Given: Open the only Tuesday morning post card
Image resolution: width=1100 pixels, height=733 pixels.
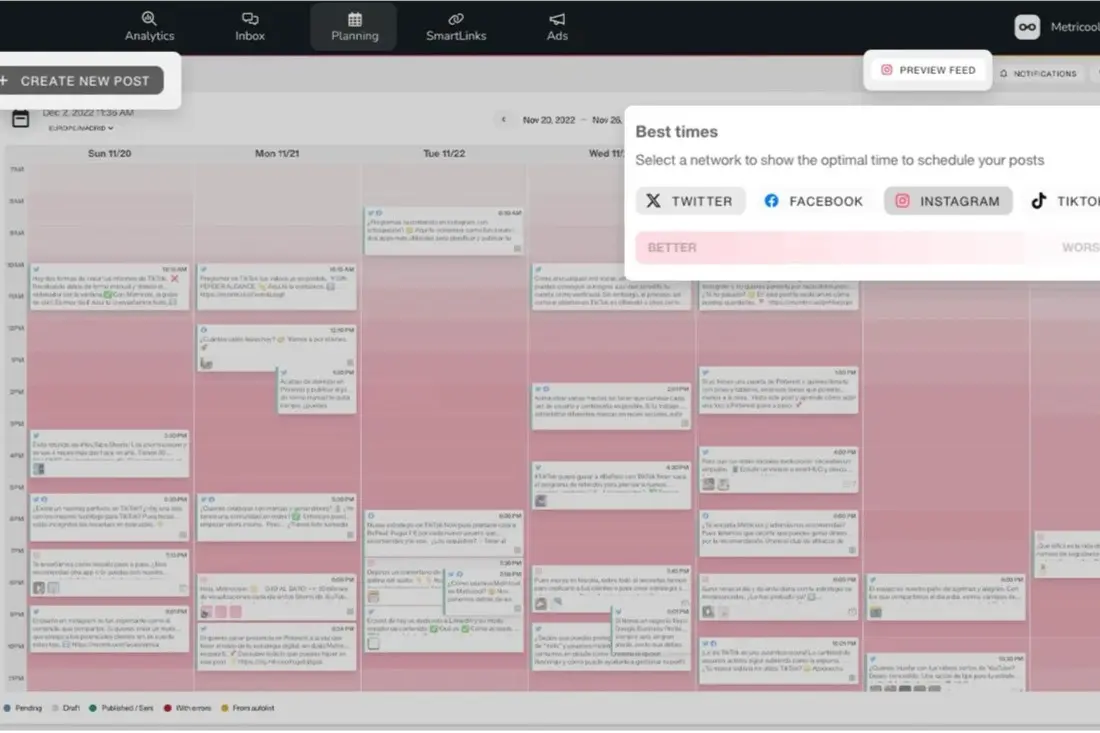Looking at the screenshot, I should pyautogui.click(x=444, y=231).
